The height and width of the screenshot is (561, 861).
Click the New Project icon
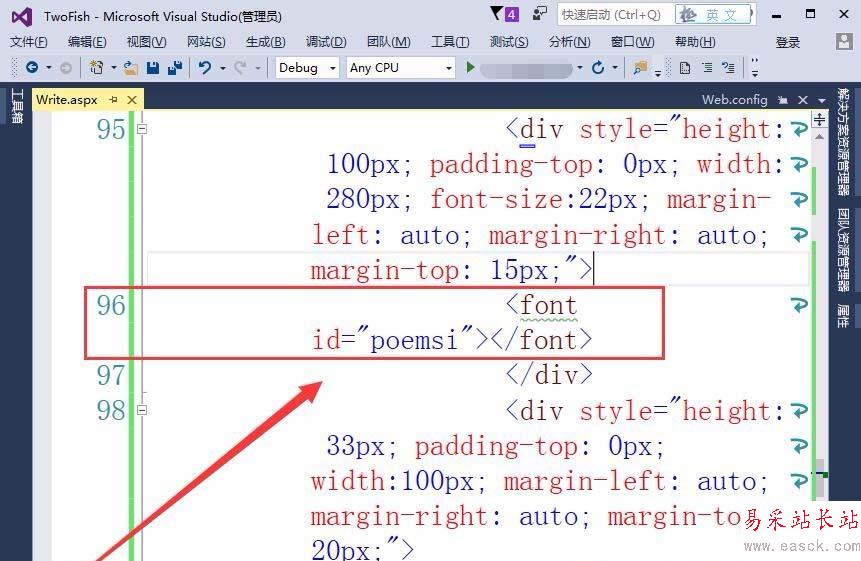pos(97,68)
